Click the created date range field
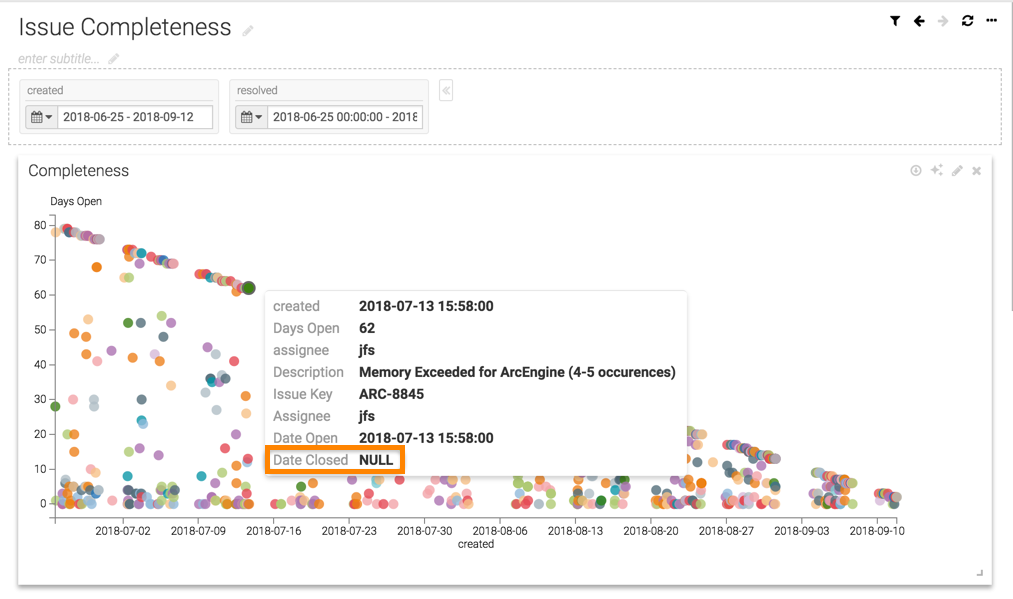Image resolution: width=1013 pixels, height=599 pixels. [135, 117]
